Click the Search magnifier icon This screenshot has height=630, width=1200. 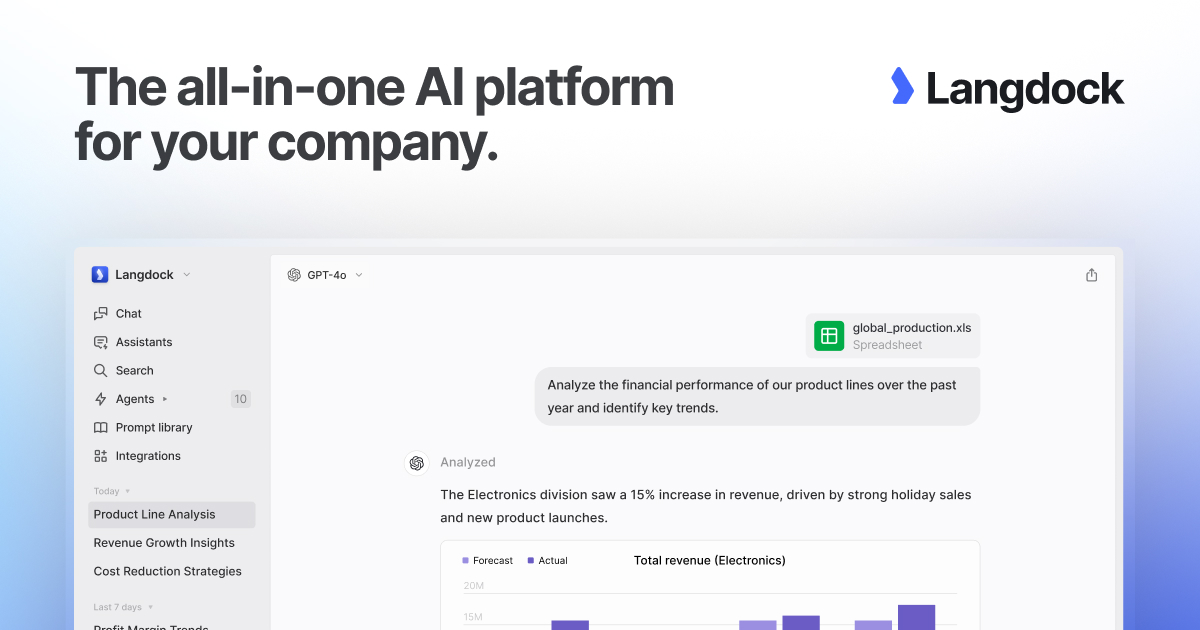coord(100,370)
